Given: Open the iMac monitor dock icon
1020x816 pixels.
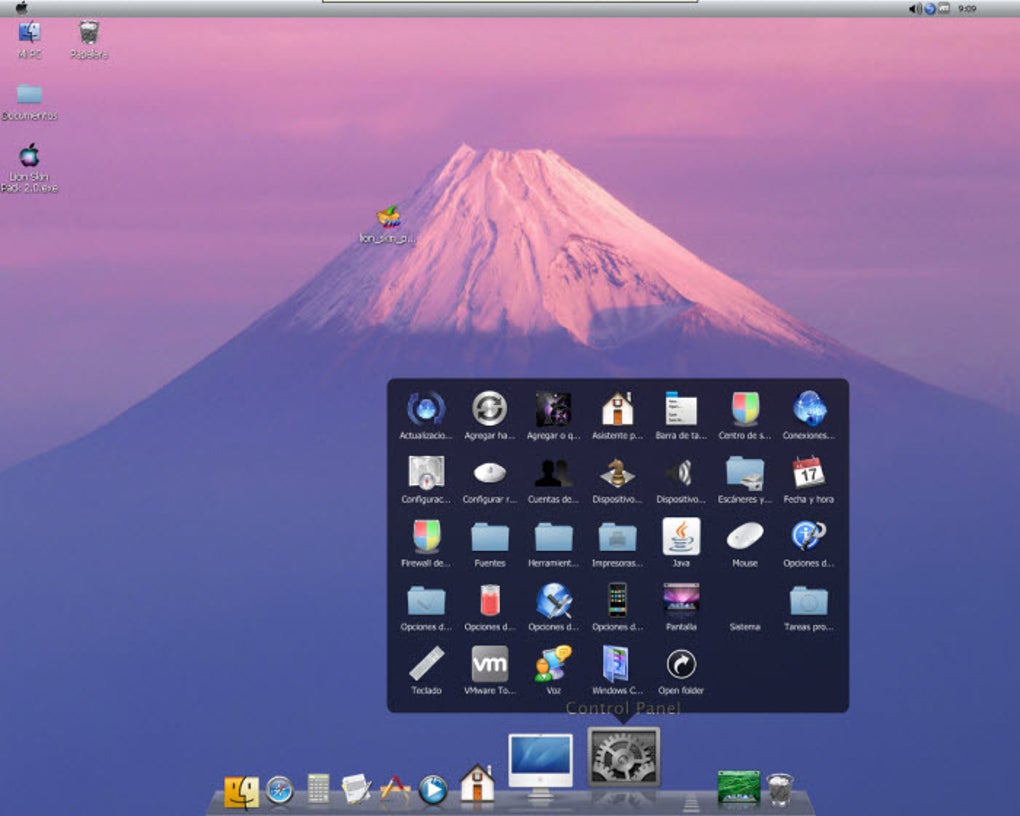Looking at the screenshot, I should point(541,765).
